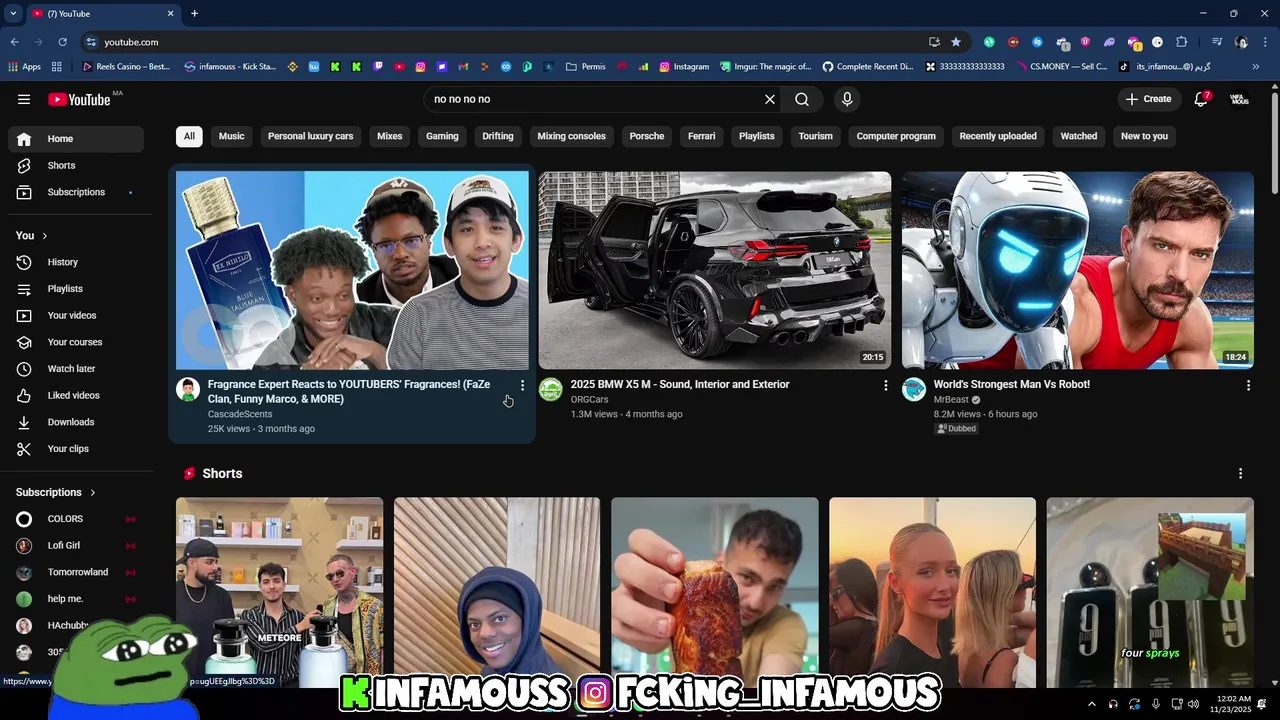1280x720 pixels.
Task: Play the 2025 BMW X5 M thumbnail
Action: 715,270
